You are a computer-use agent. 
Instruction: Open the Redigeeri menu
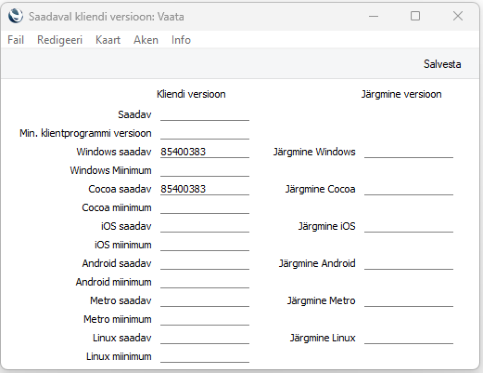60,40
